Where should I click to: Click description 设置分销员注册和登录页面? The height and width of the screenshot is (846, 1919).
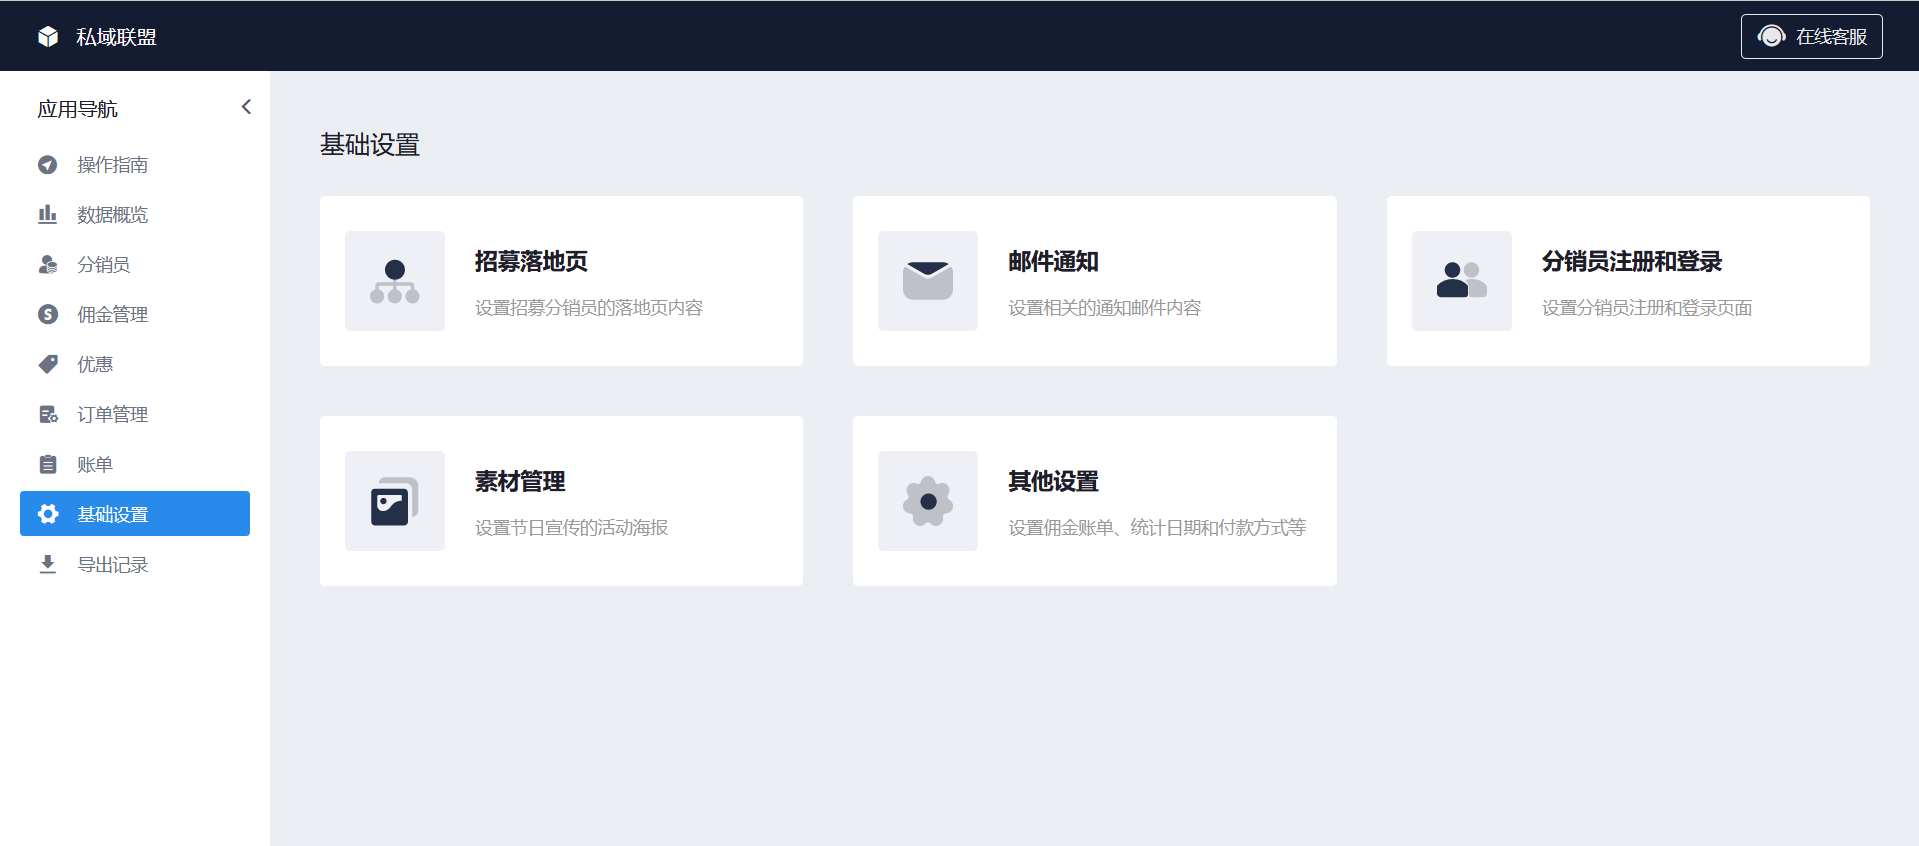[x=1647, y=308]
